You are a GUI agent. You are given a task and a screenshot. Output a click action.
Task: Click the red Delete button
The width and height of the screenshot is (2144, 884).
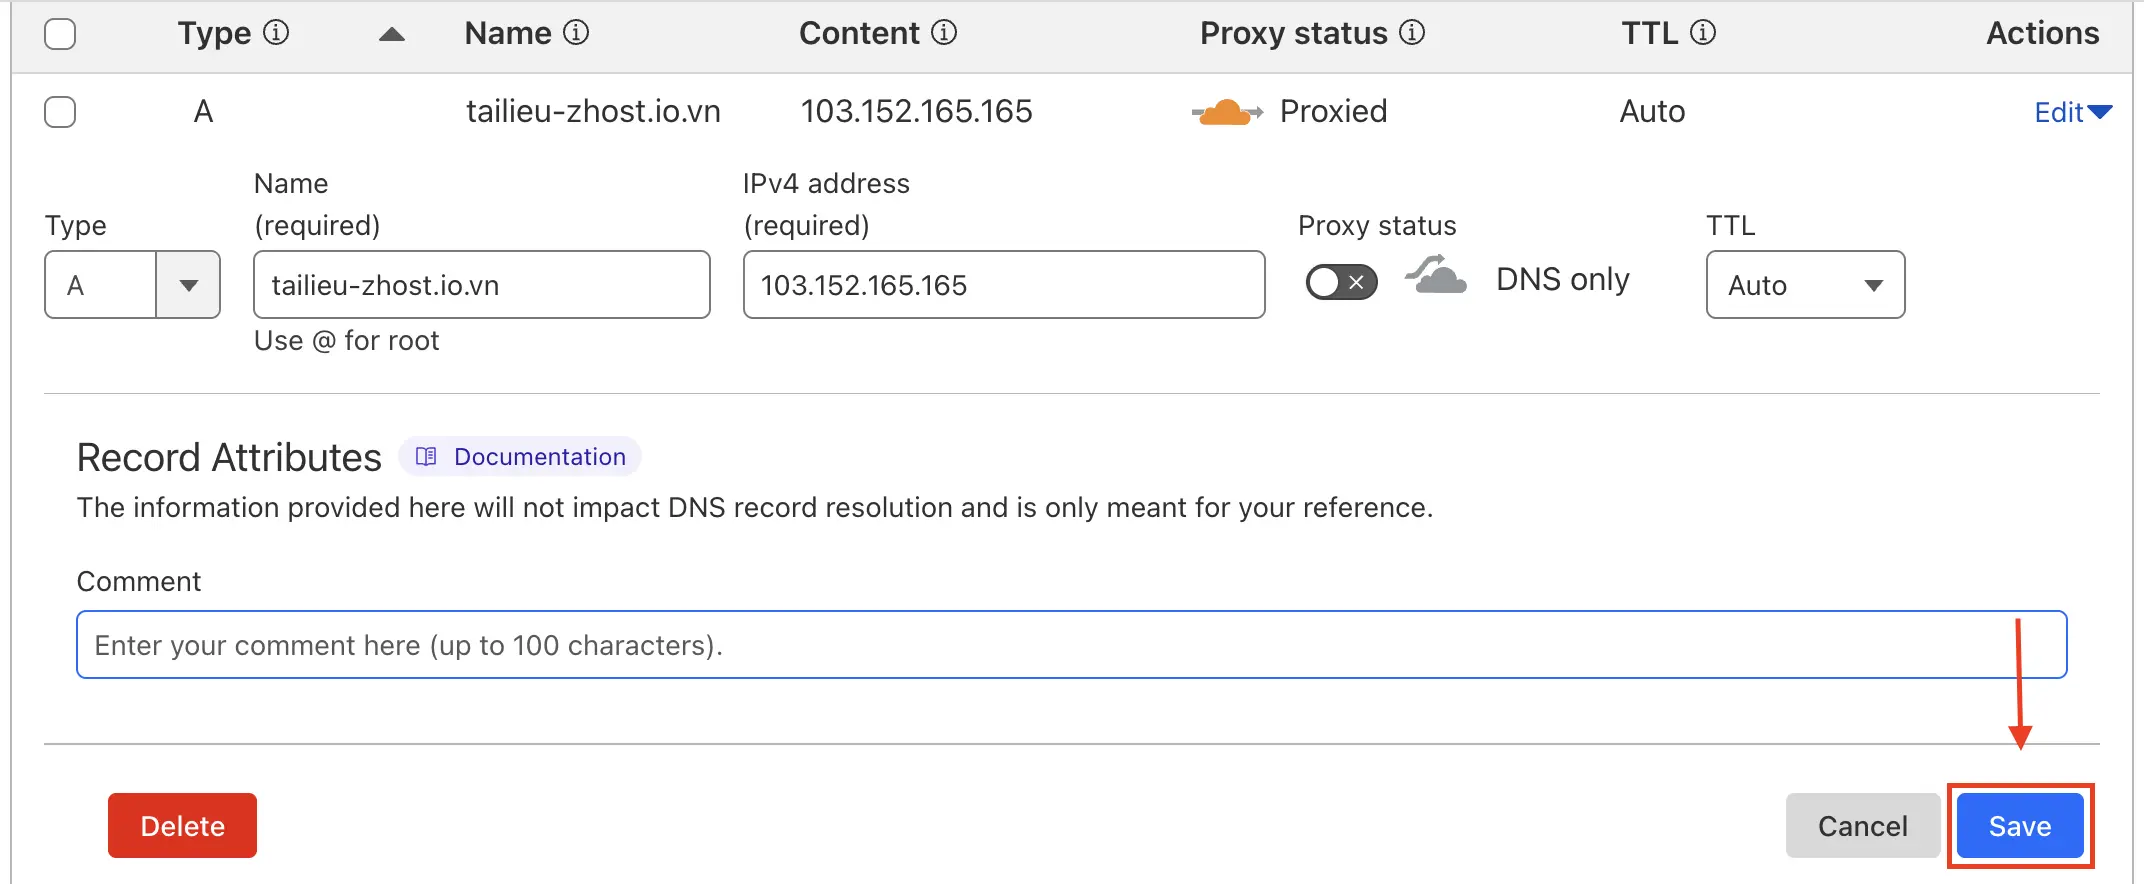point(182,826)
